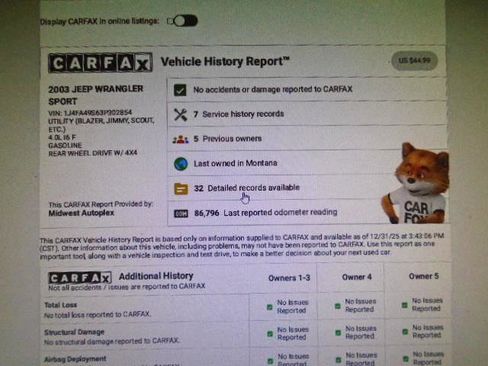
Task: Click the CAR FOX mascot image
Action: tap(415, 183)
